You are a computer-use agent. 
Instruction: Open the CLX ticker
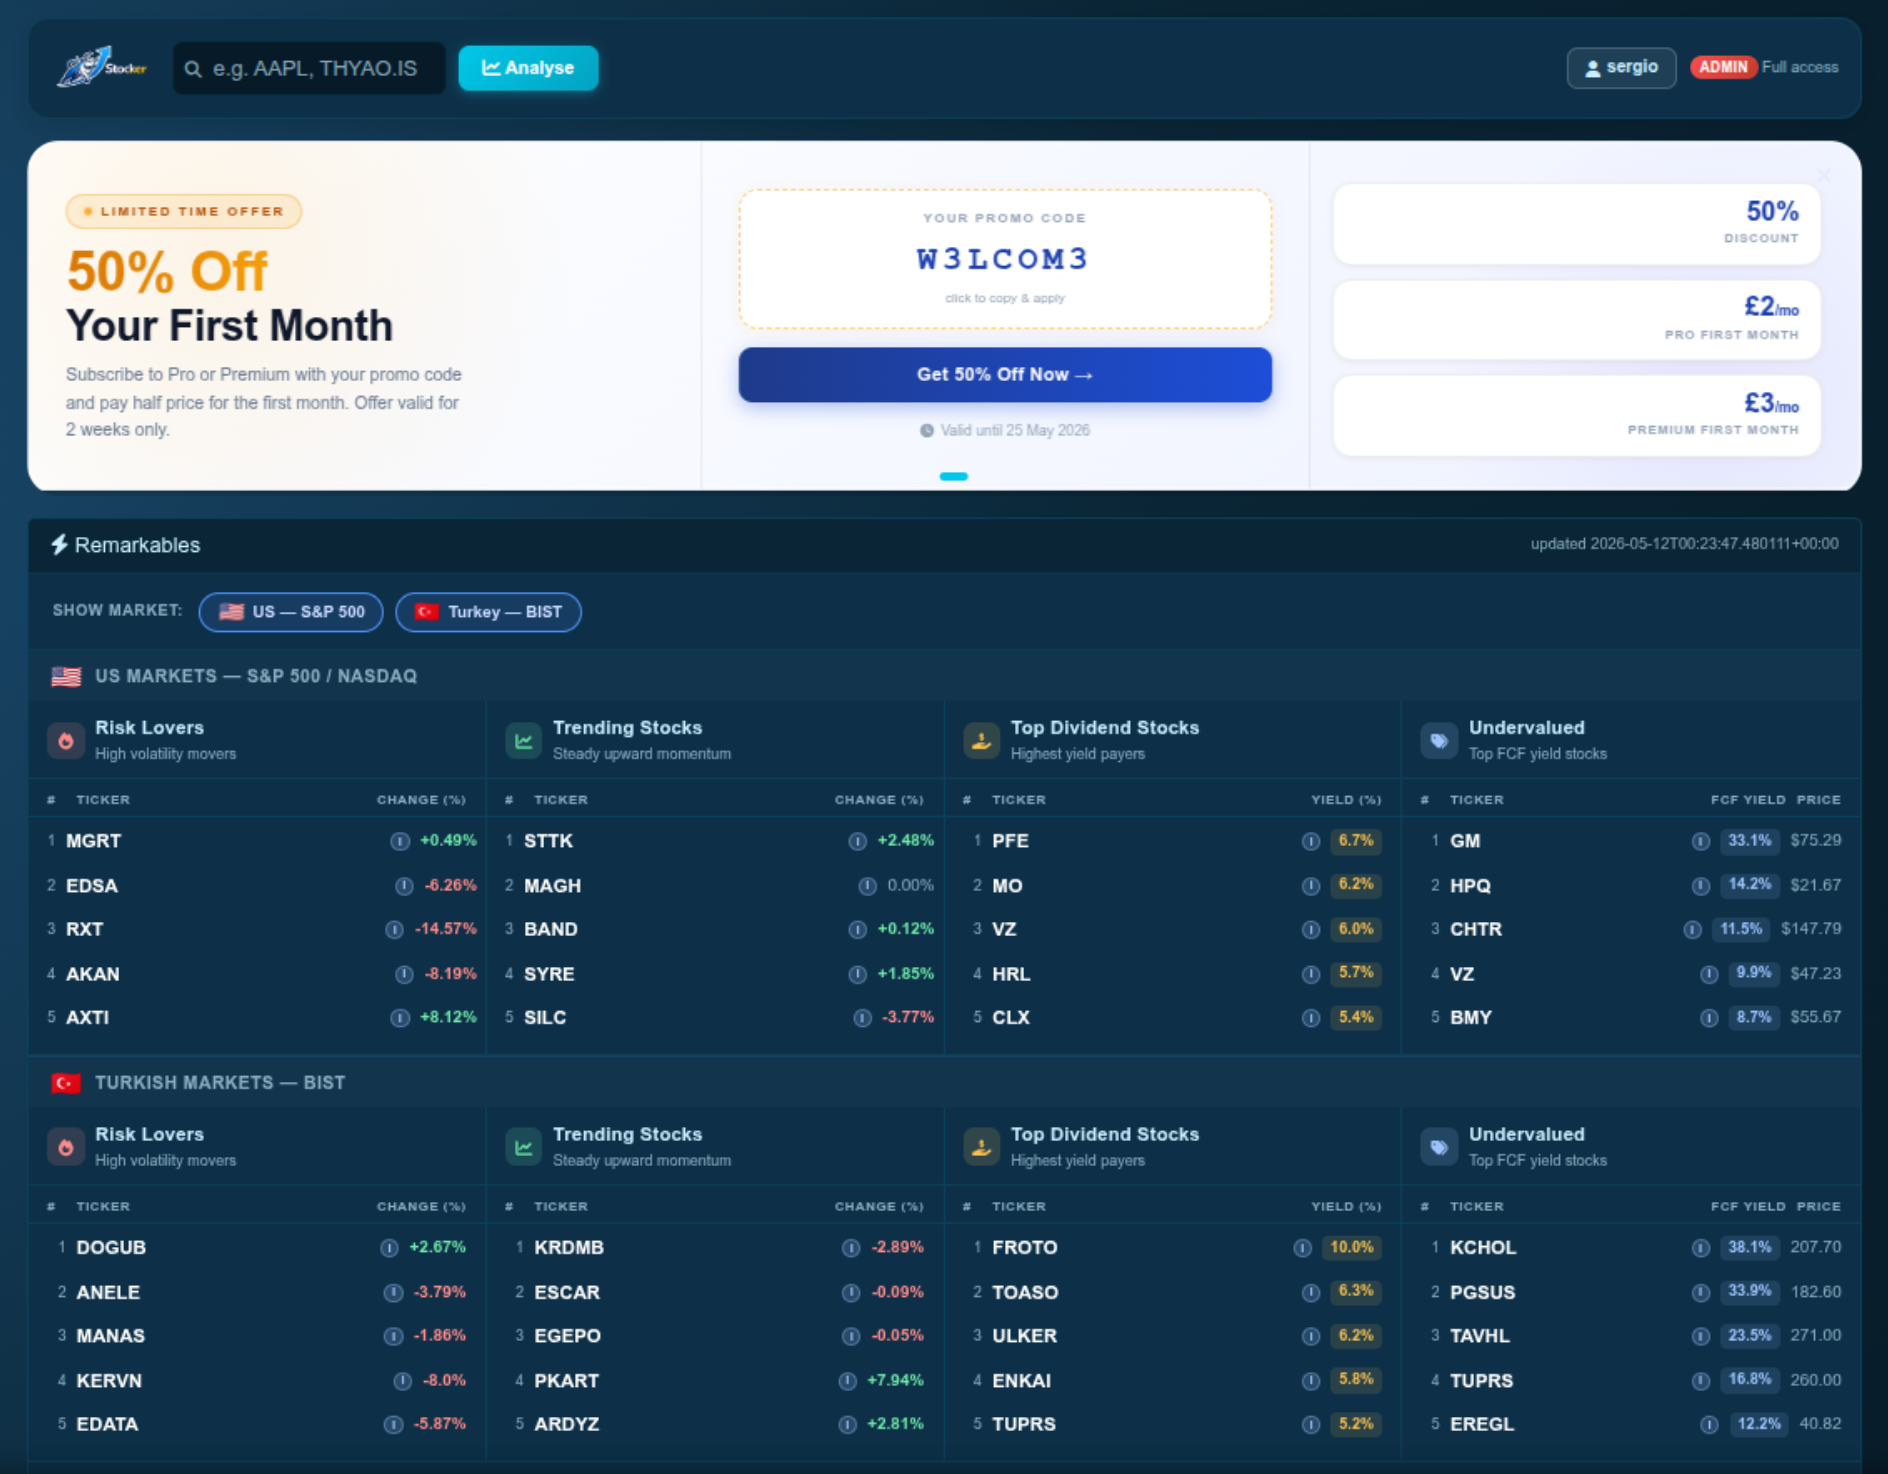1011,1018
